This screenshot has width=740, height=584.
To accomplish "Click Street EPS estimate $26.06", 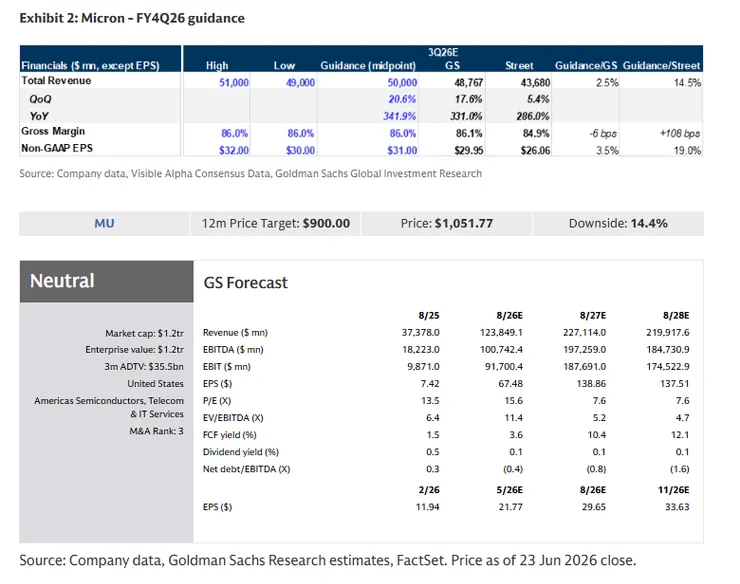I will click(535, 151).
